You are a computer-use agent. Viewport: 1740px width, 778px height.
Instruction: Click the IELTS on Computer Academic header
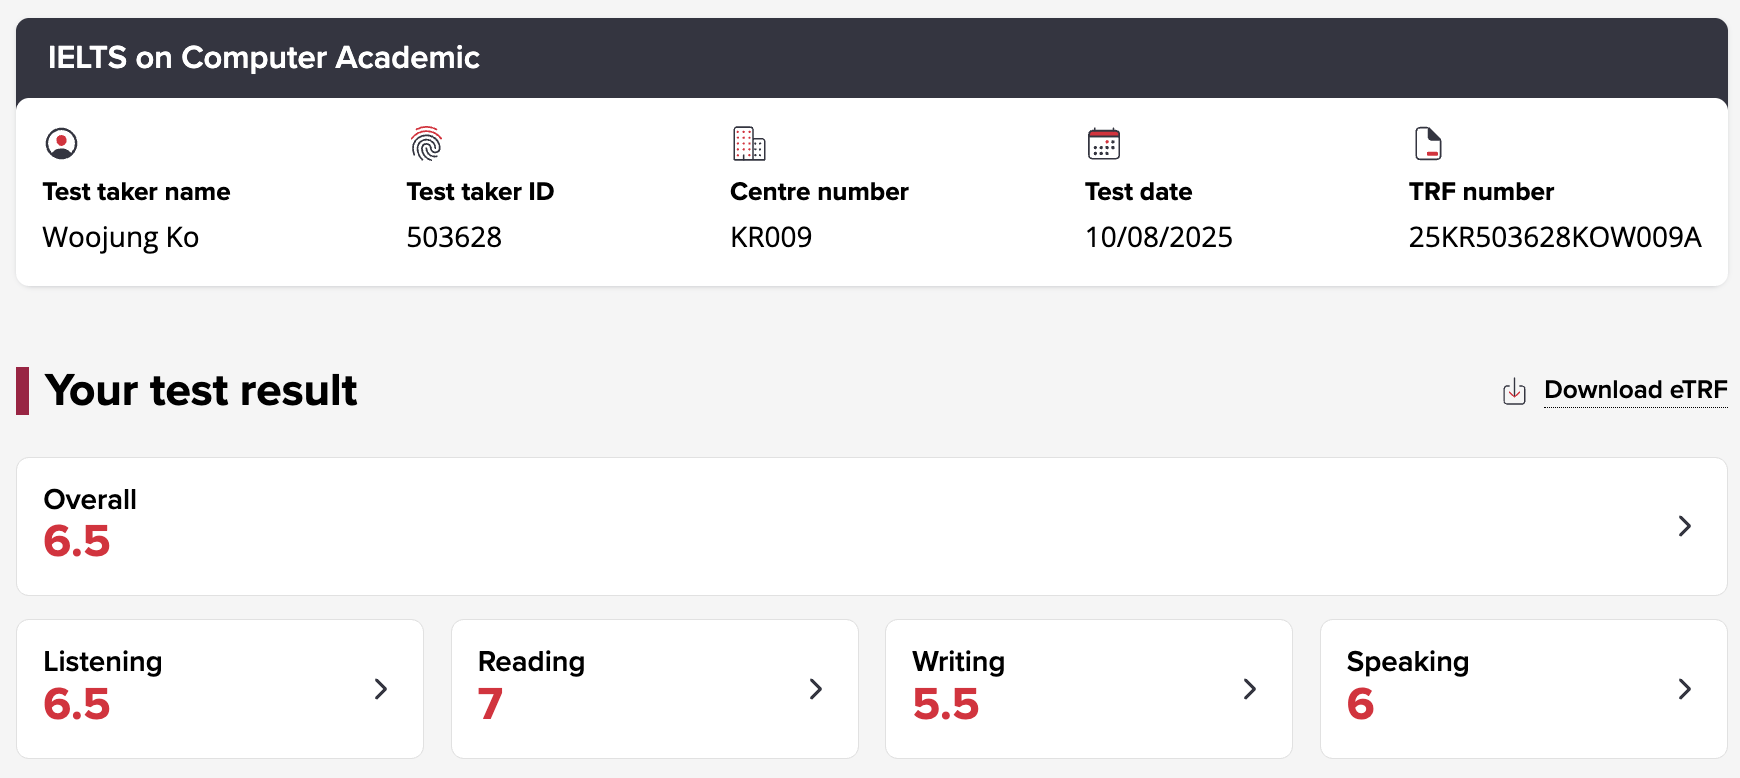[x=264, y=58]
